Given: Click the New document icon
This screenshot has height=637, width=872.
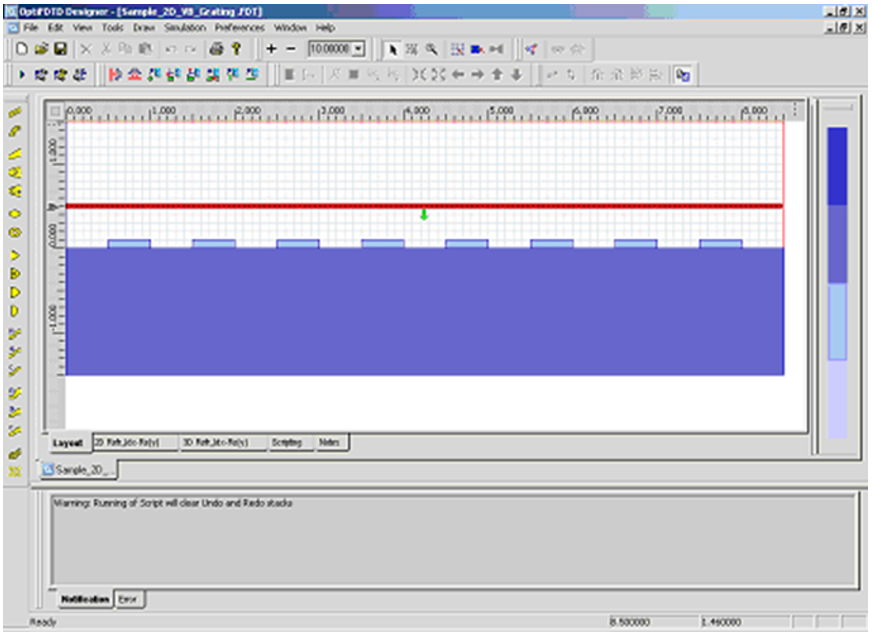Looking at the screenshot, I should 22,49.
